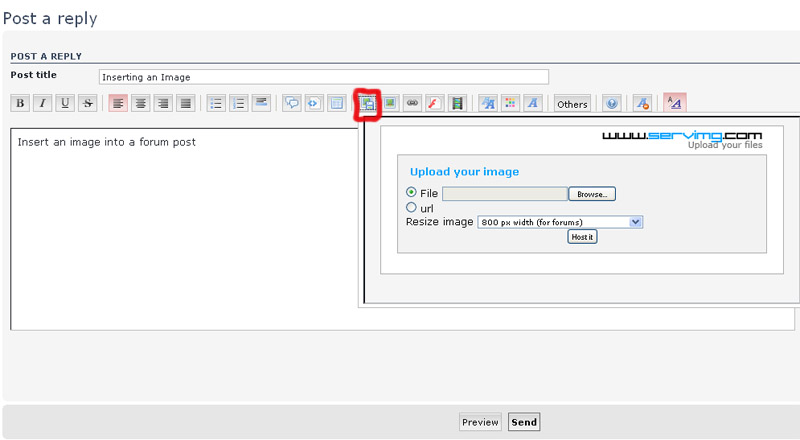Click the 'Upload your image' heading

click(464, 172)
